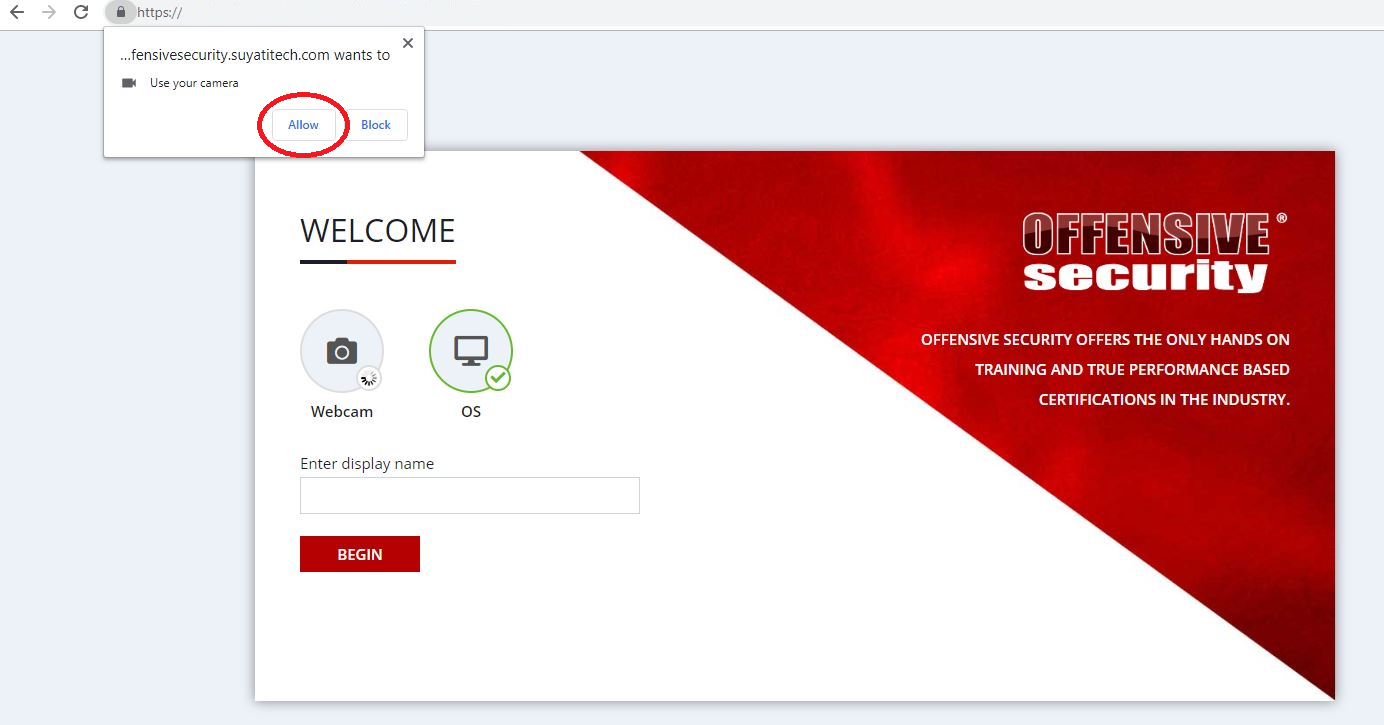Click the browser back arrow

tap(17, 12)
